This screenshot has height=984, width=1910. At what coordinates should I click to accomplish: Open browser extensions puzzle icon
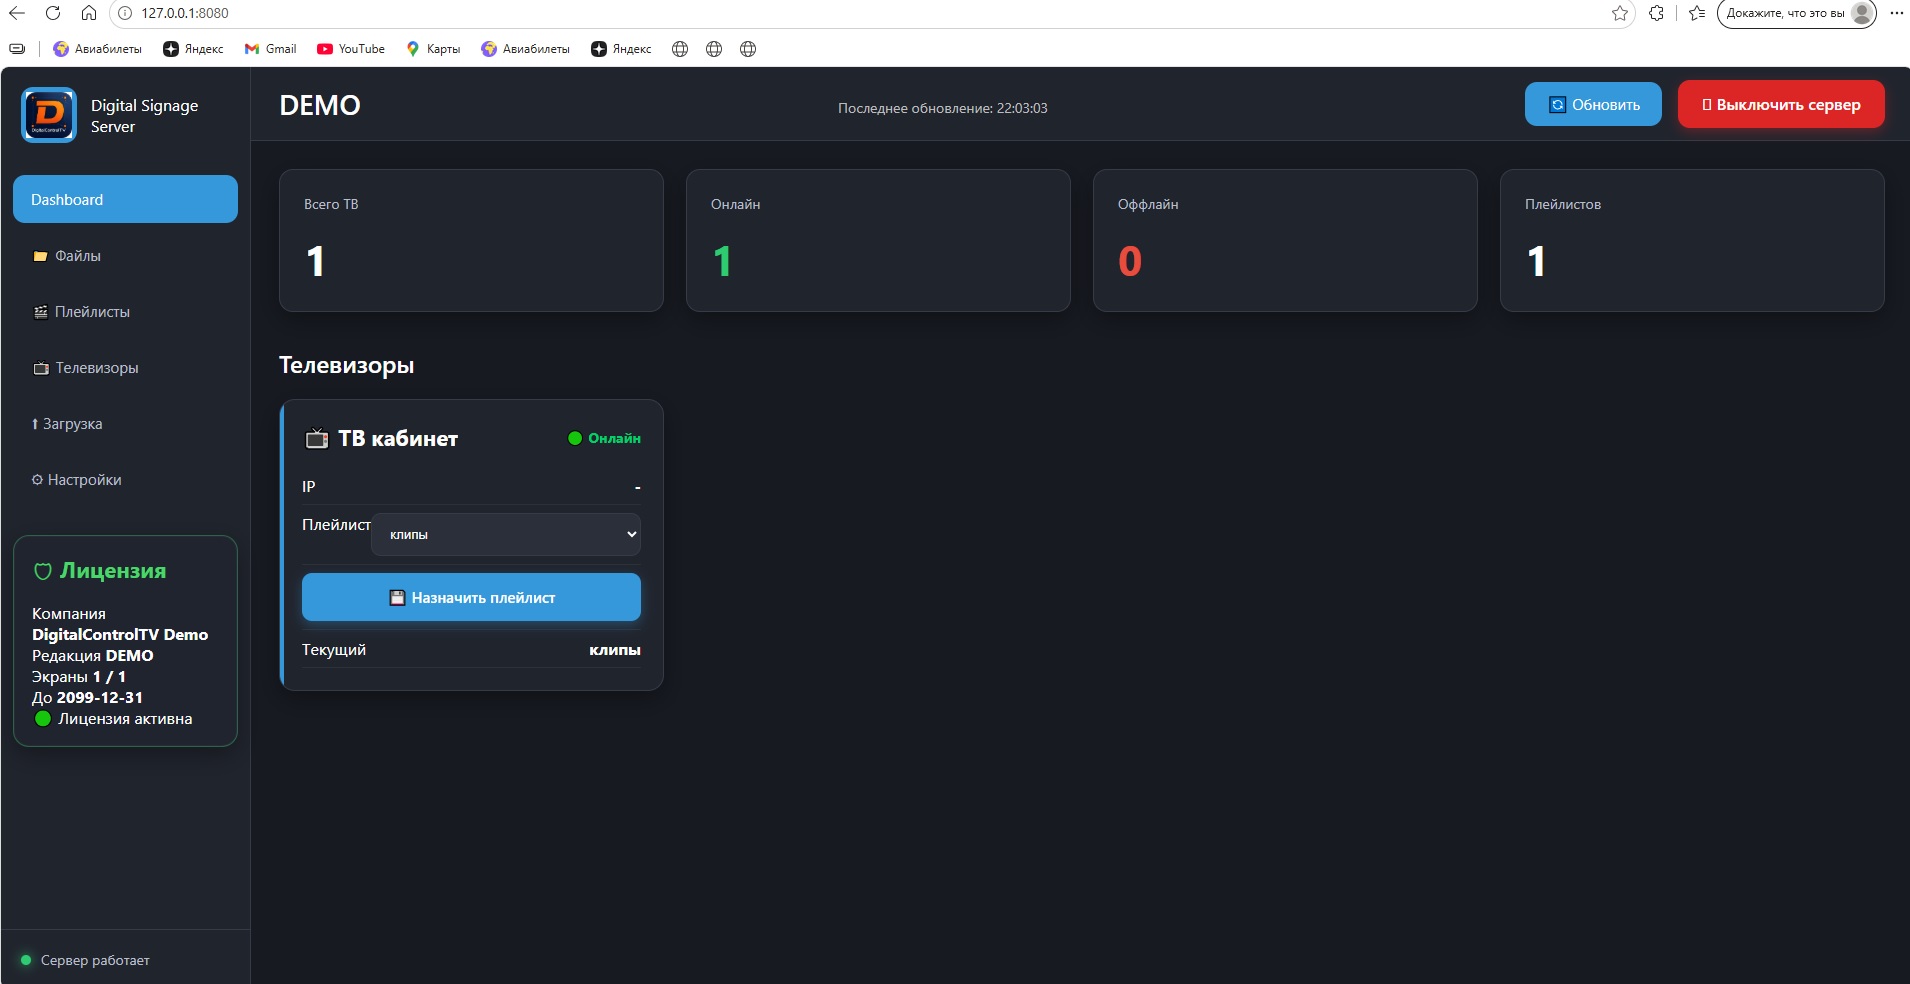[1657, 13]
